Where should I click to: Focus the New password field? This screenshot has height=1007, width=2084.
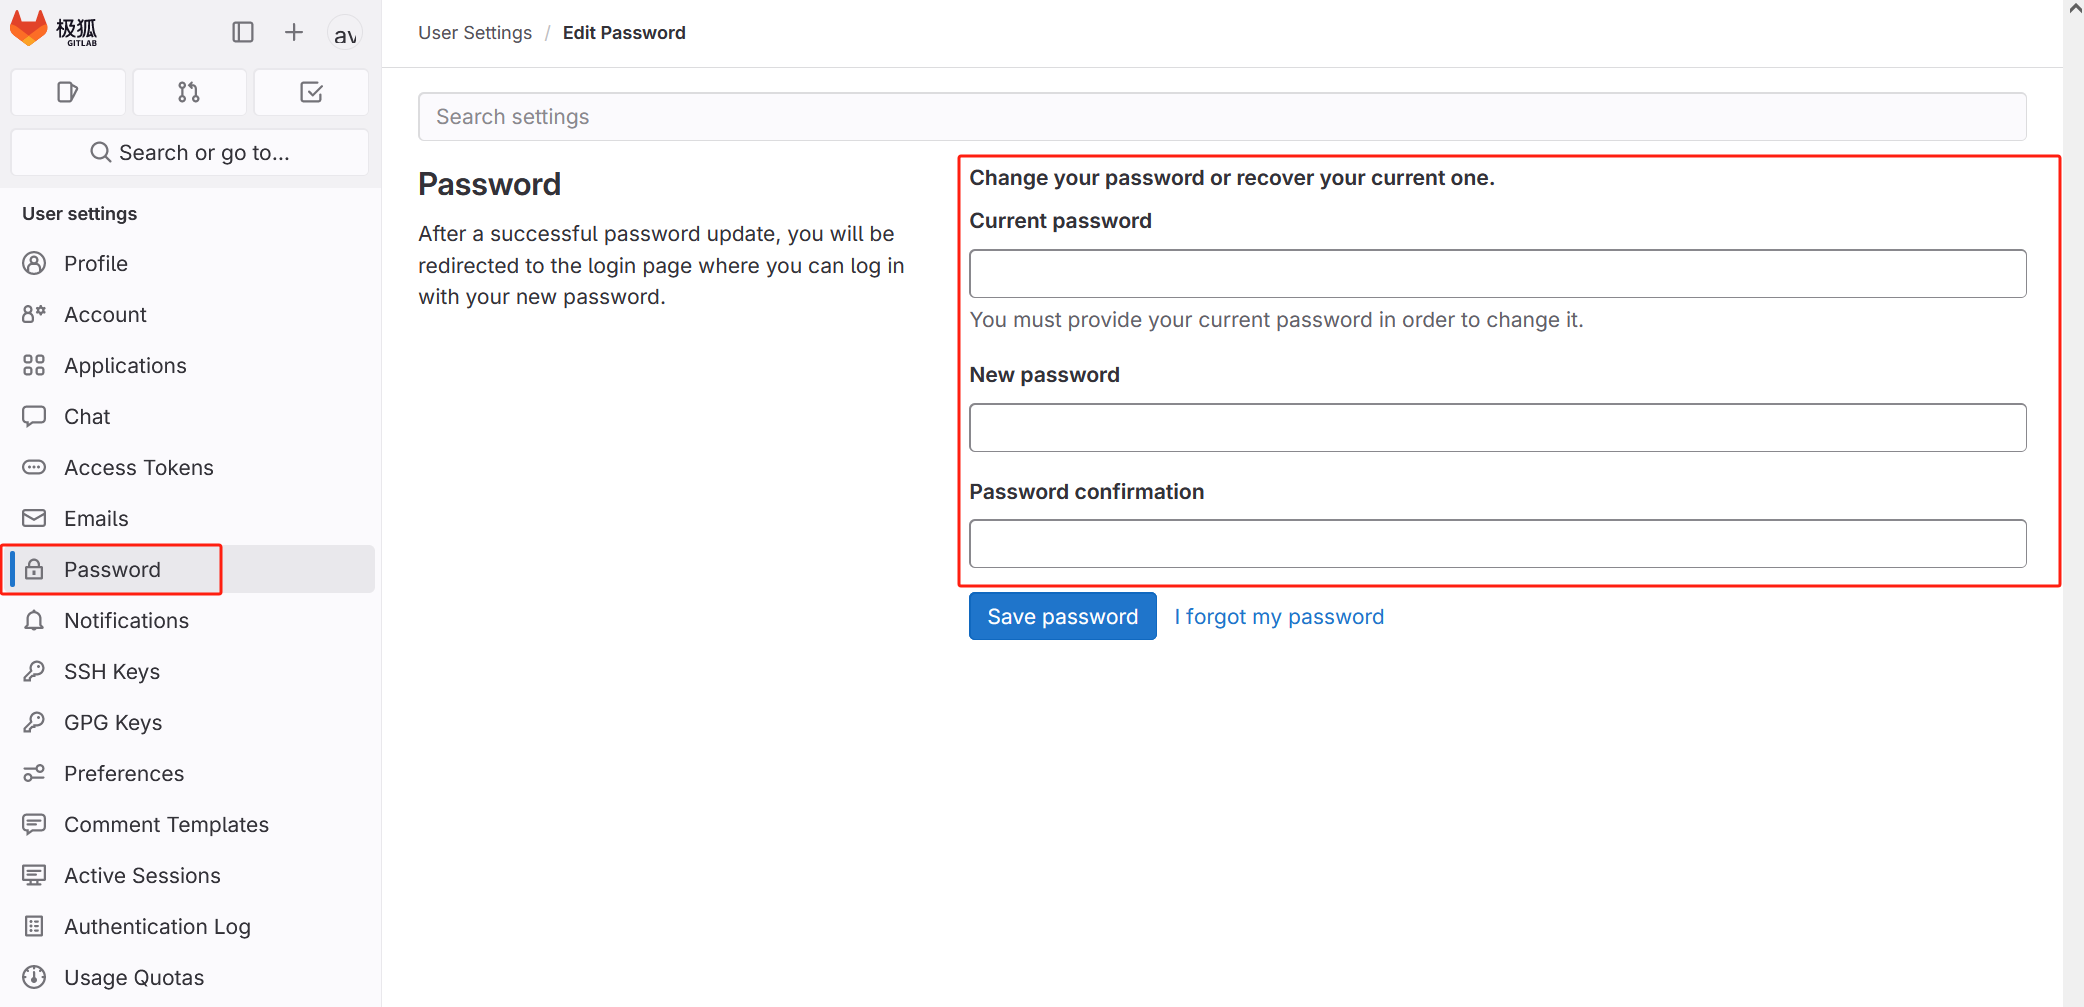tap(1497, 427)
